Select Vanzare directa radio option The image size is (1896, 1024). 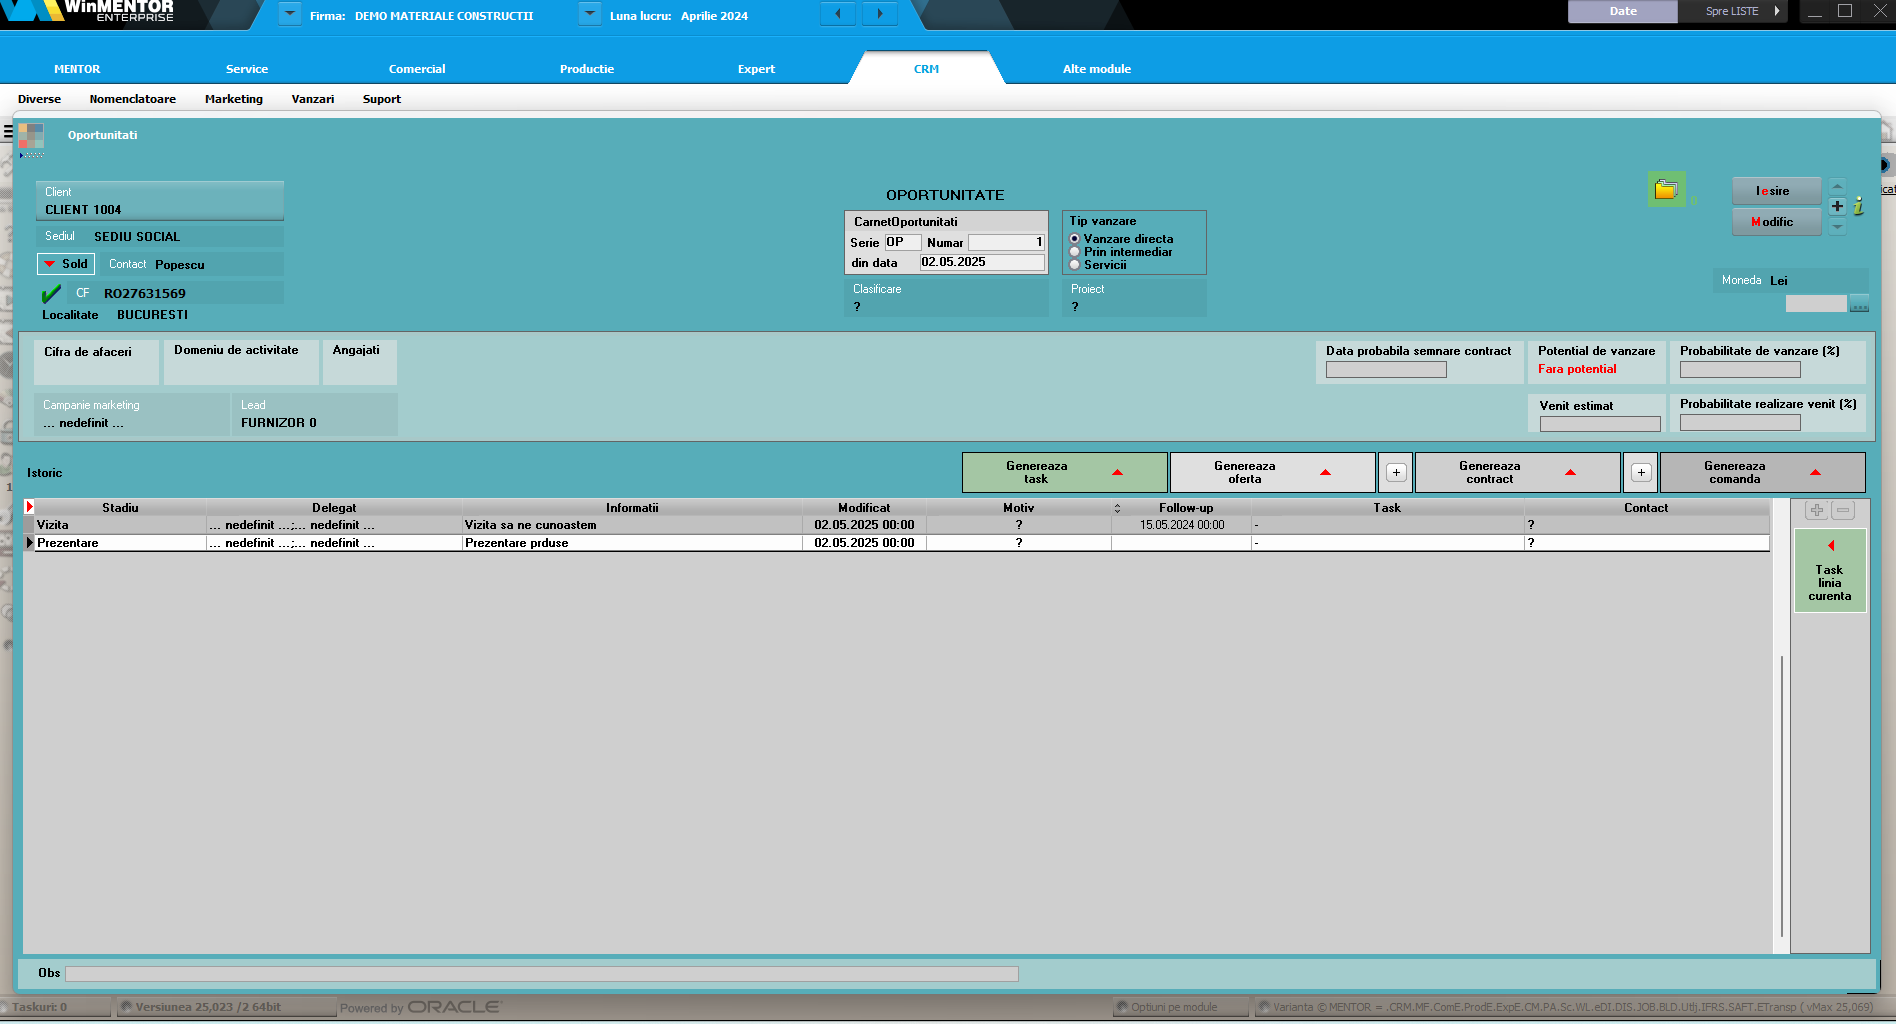(1075, 239)
